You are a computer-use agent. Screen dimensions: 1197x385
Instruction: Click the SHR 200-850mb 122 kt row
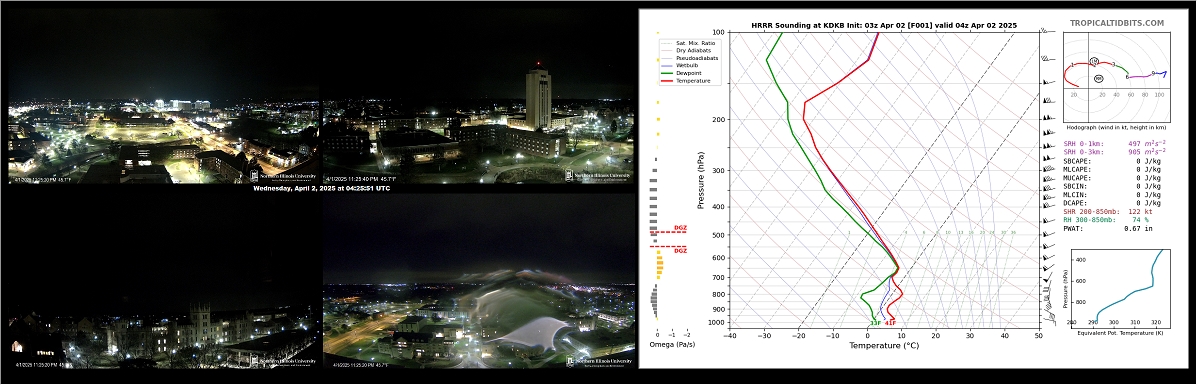coord(1108,211)
